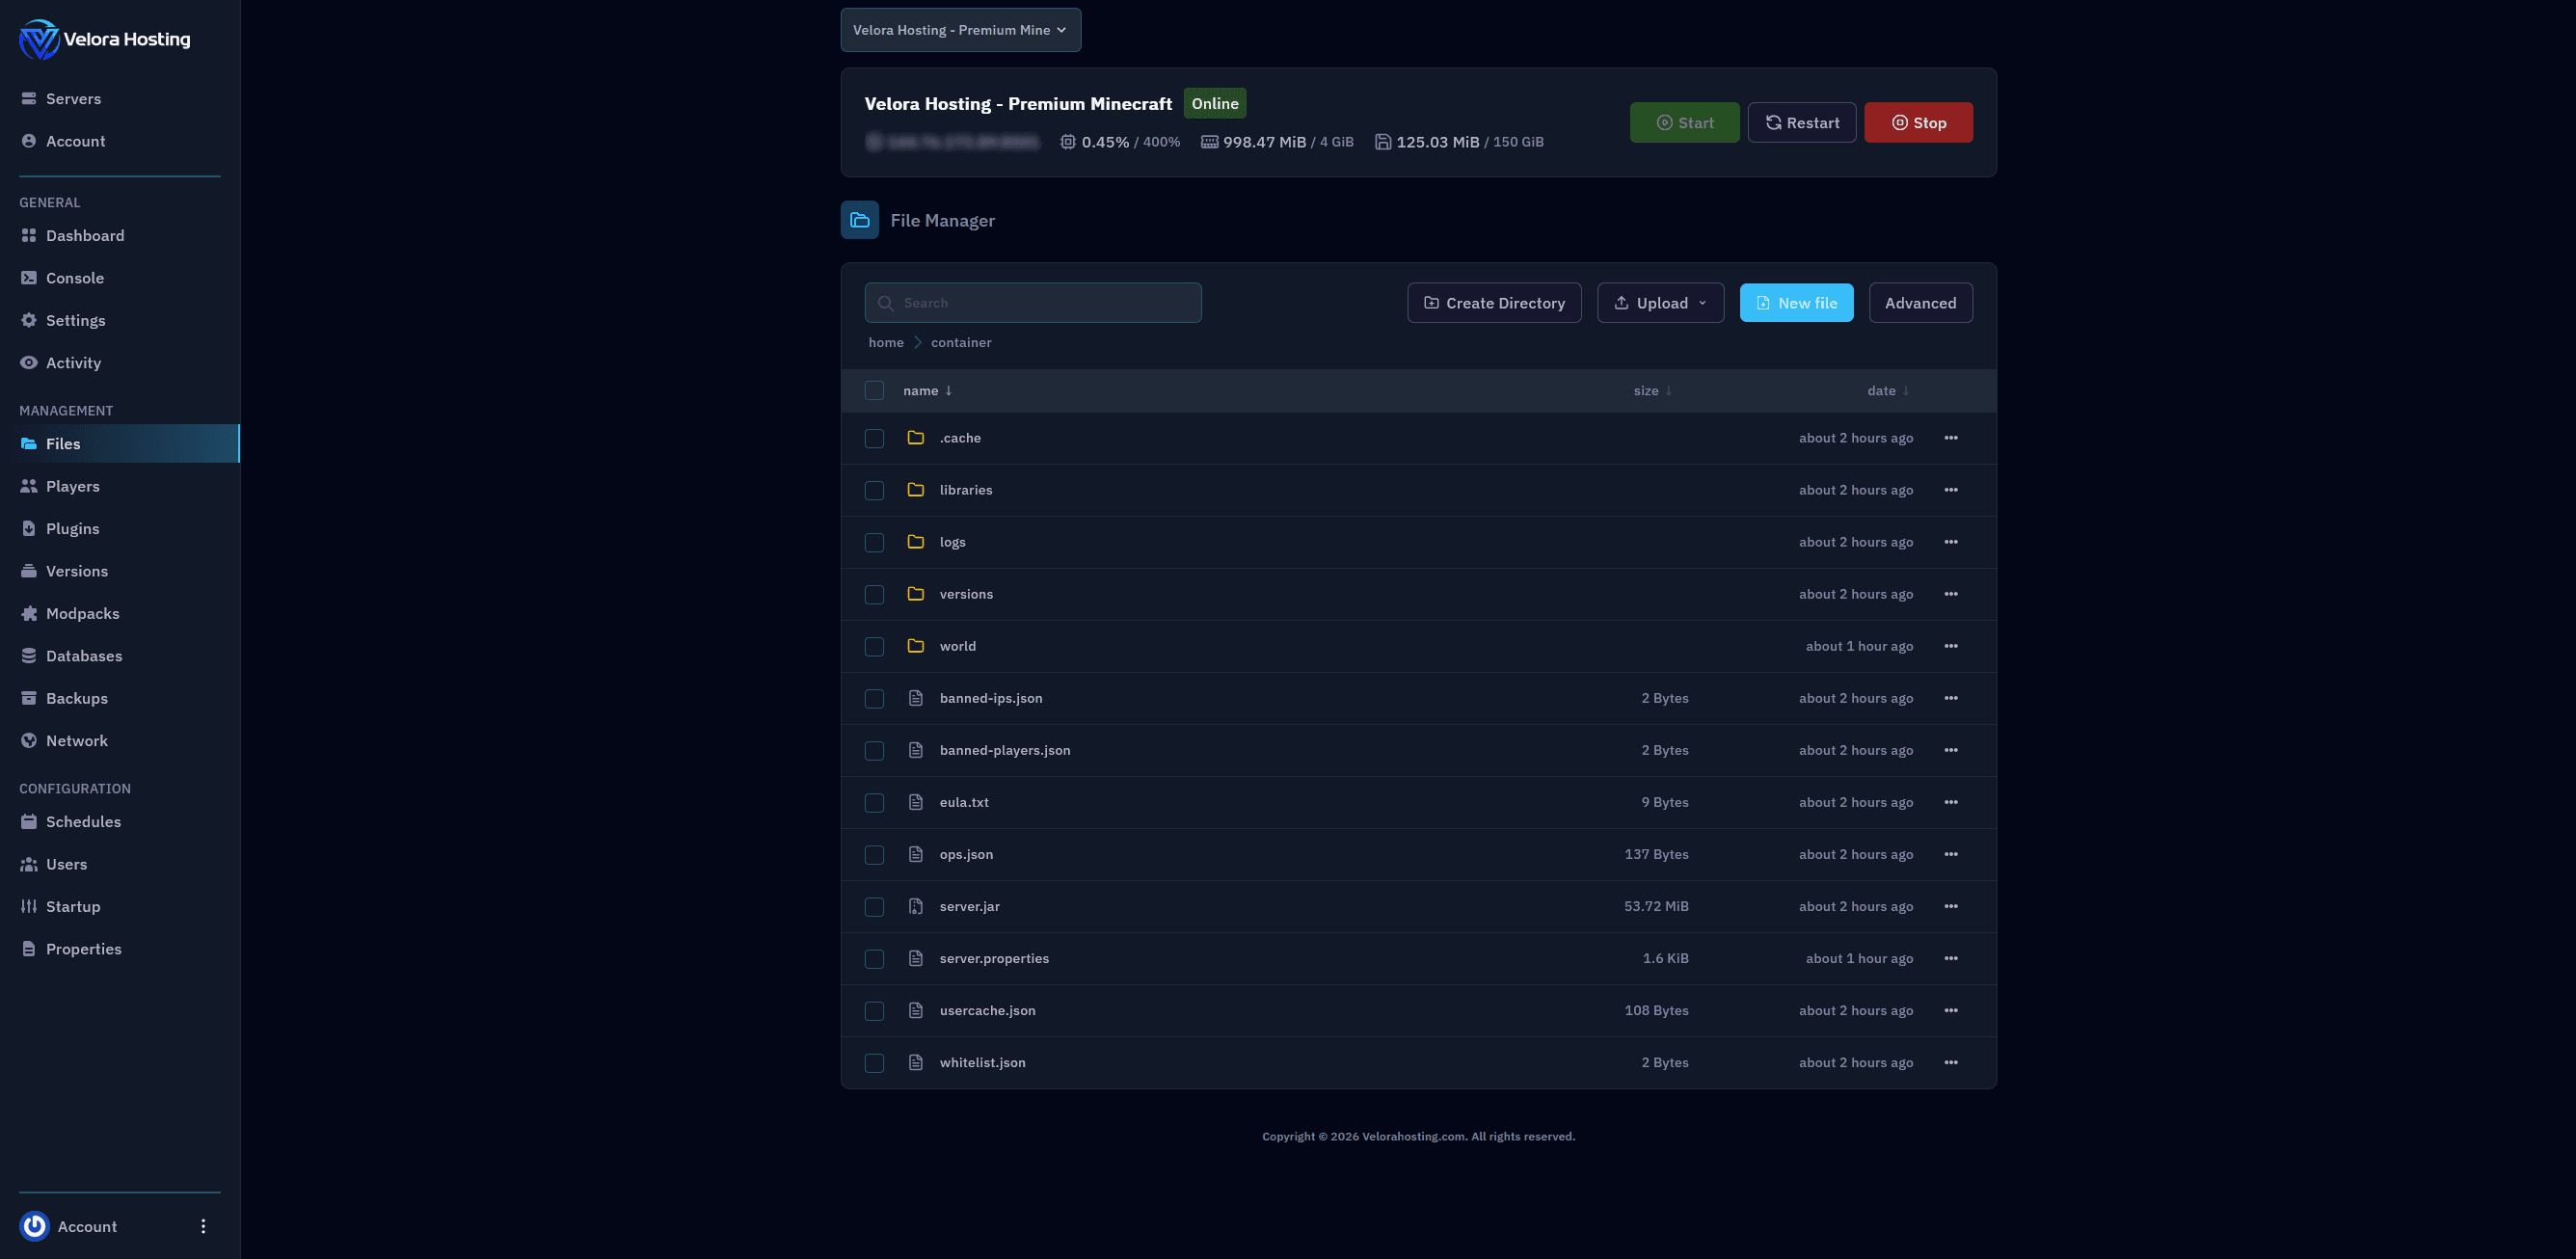Click Create Directory
The width and height of the screenshot is (2576, 1259).
pyautogui.click(x=1494, y=302)
